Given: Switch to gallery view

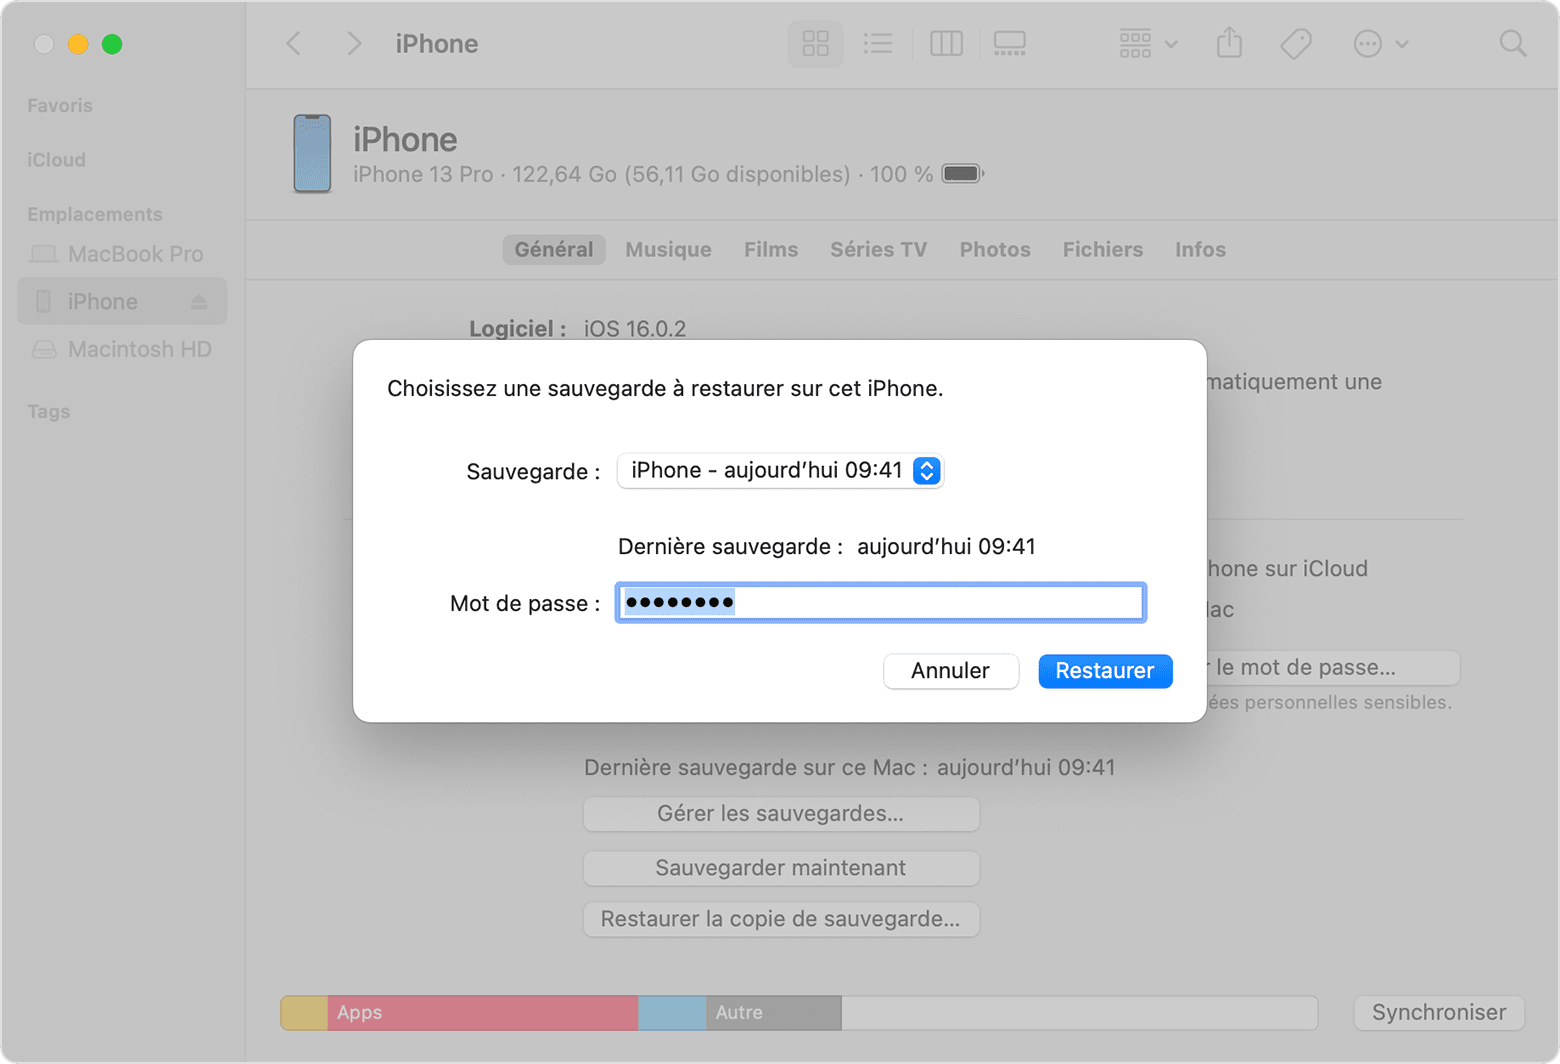Looking at the screenshot, I should click(1009, 43).
